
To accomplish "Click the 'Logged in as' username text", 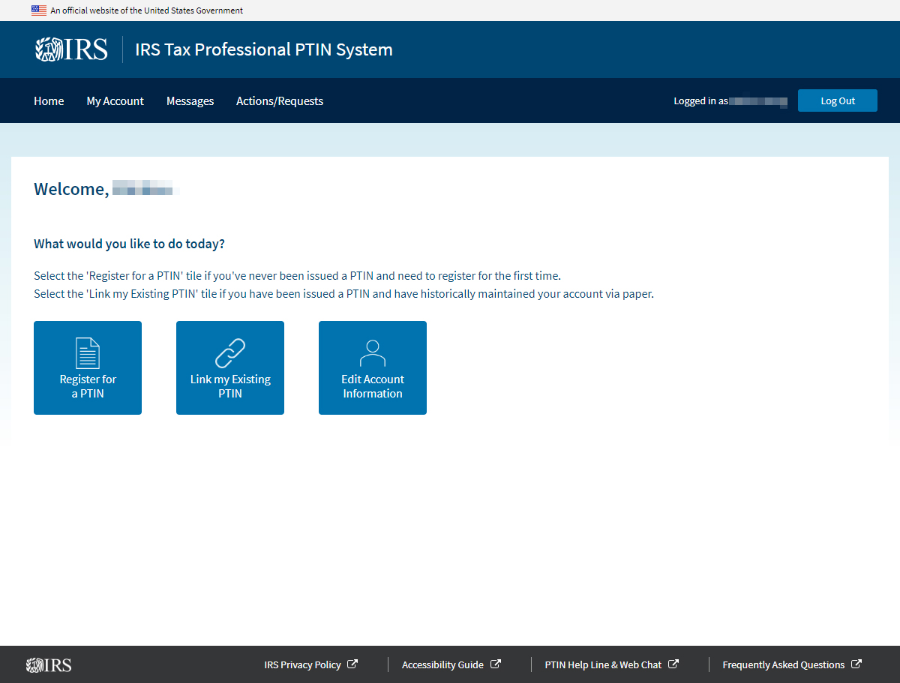I will tap(730, 101).
